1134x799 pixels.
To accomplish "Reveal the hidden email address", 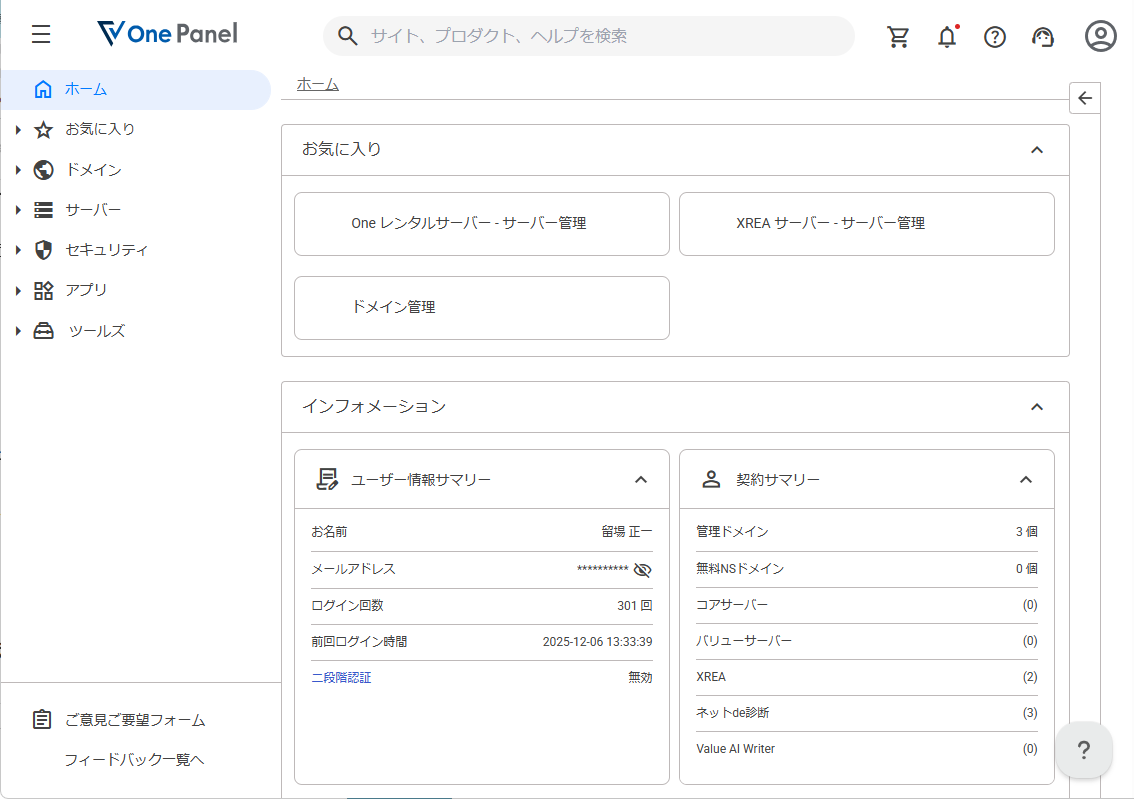I will 642,570.
